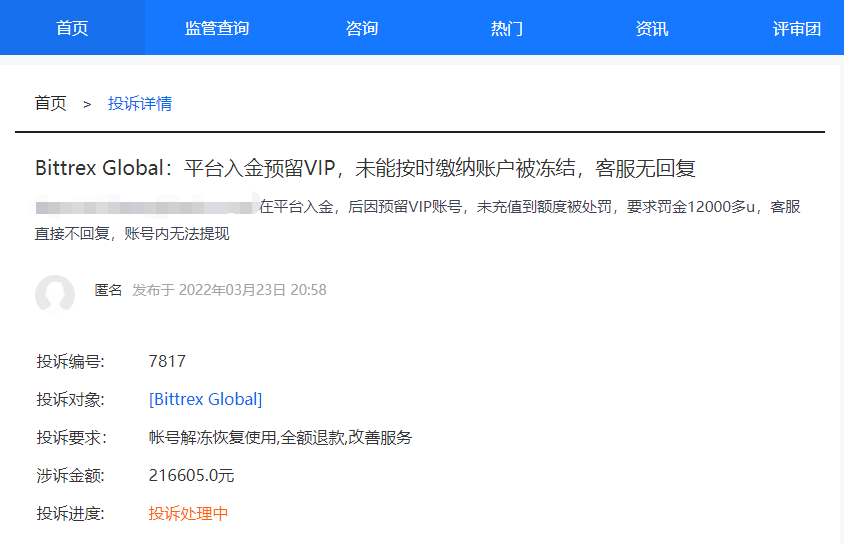
Task: Click the 投诉对象 label
Action: (x=70, y=400)
